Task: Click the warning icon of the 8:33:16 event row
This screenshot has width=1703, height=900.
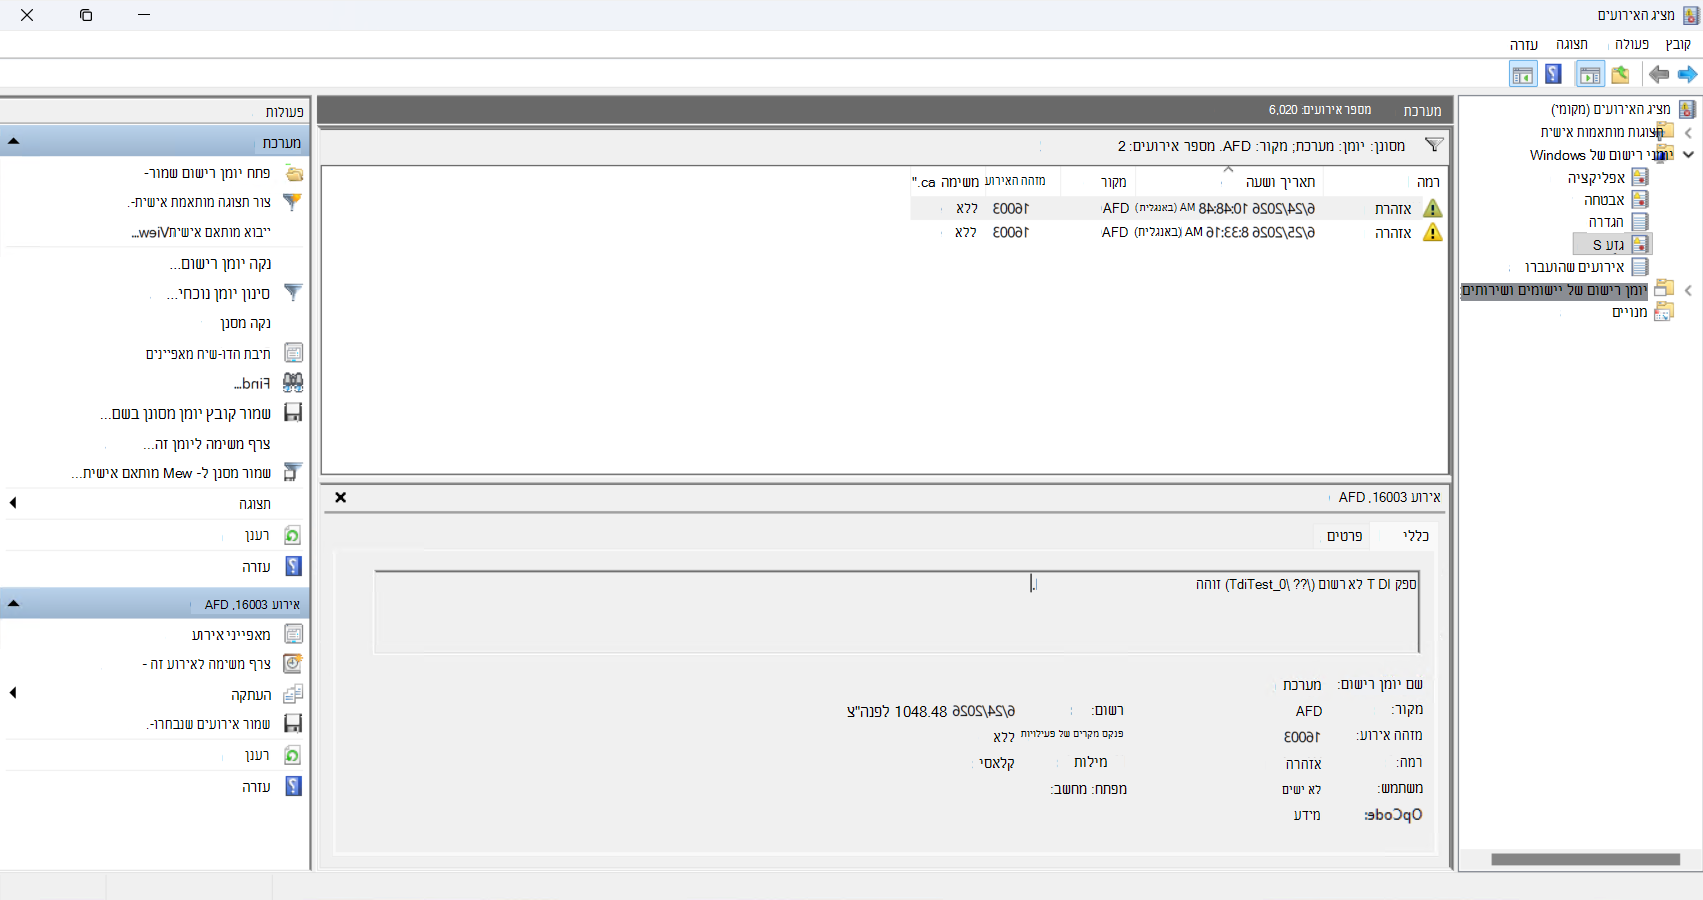Action: click(x=1433, y=232)
